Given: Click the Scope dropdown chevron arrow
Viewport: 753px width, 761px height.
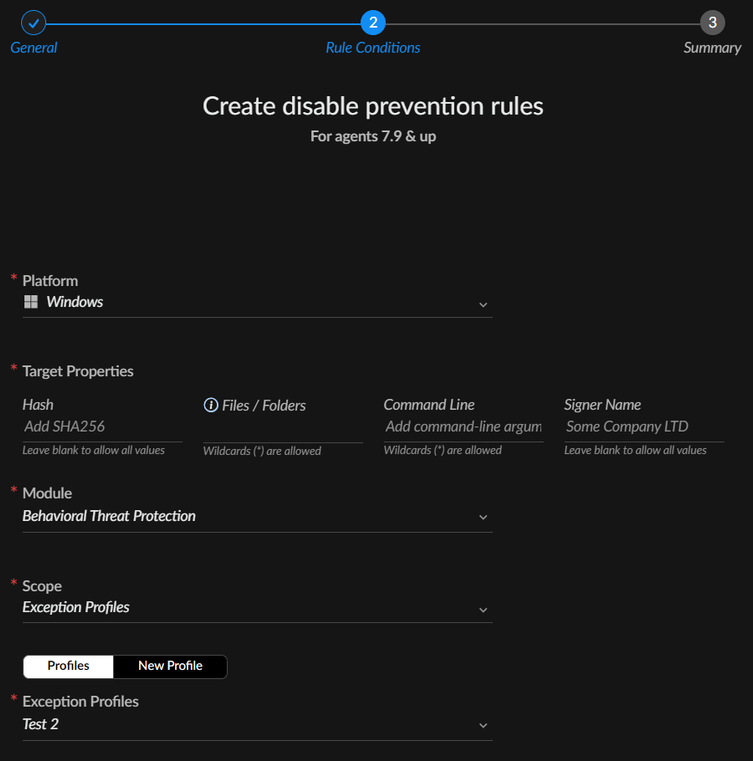Looking at the screenshot, I should (483, 610).
